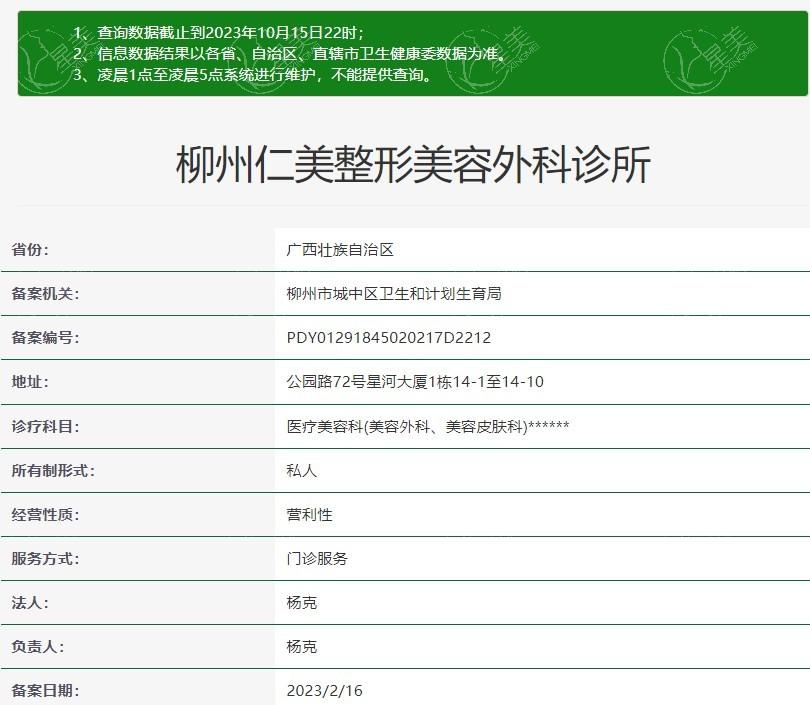This screenshot has width=810, height=705.
Task: Click the business nature value 营利性
Action: tap(309, 514)
